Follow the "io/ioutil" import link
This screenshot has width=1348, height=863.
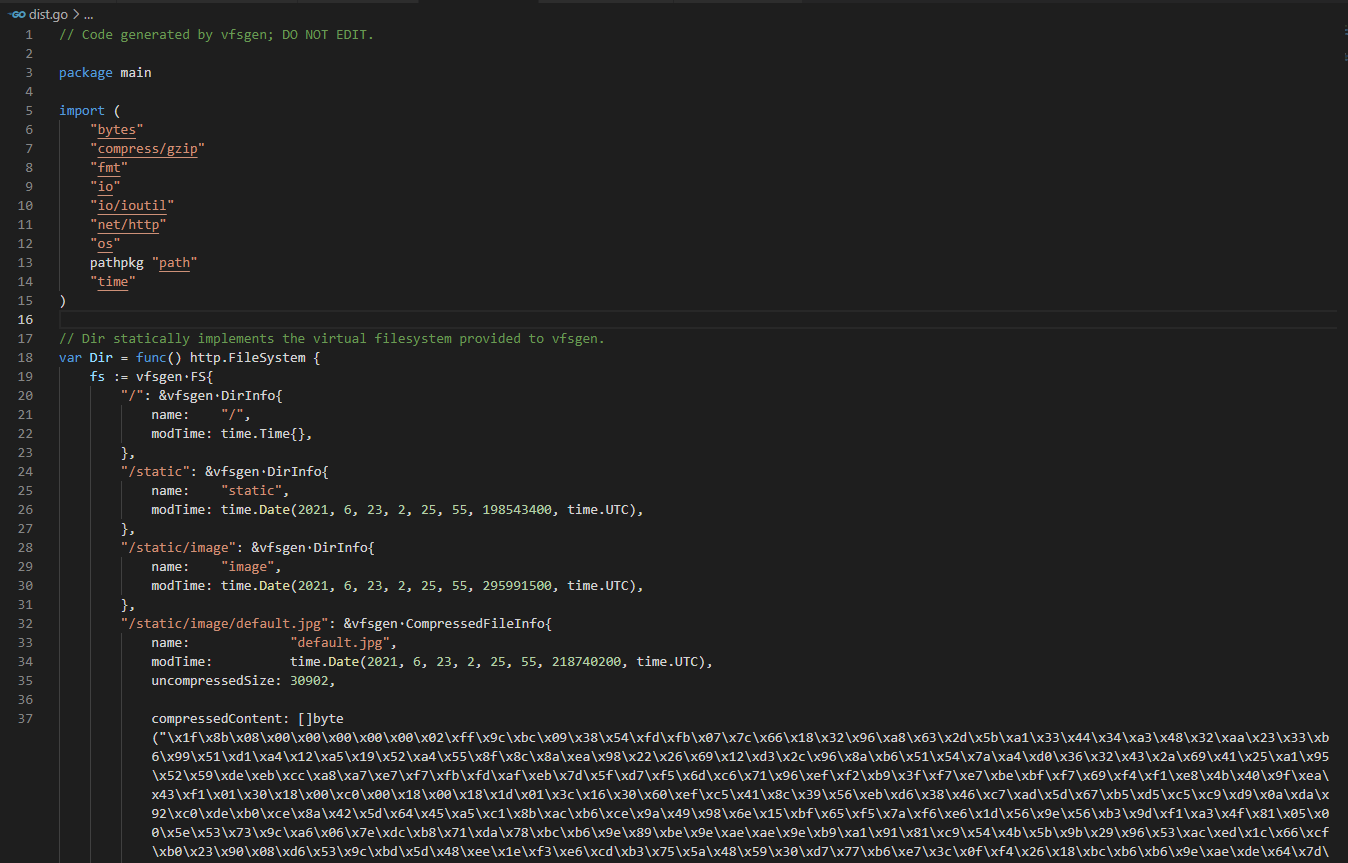coord(132,206)
